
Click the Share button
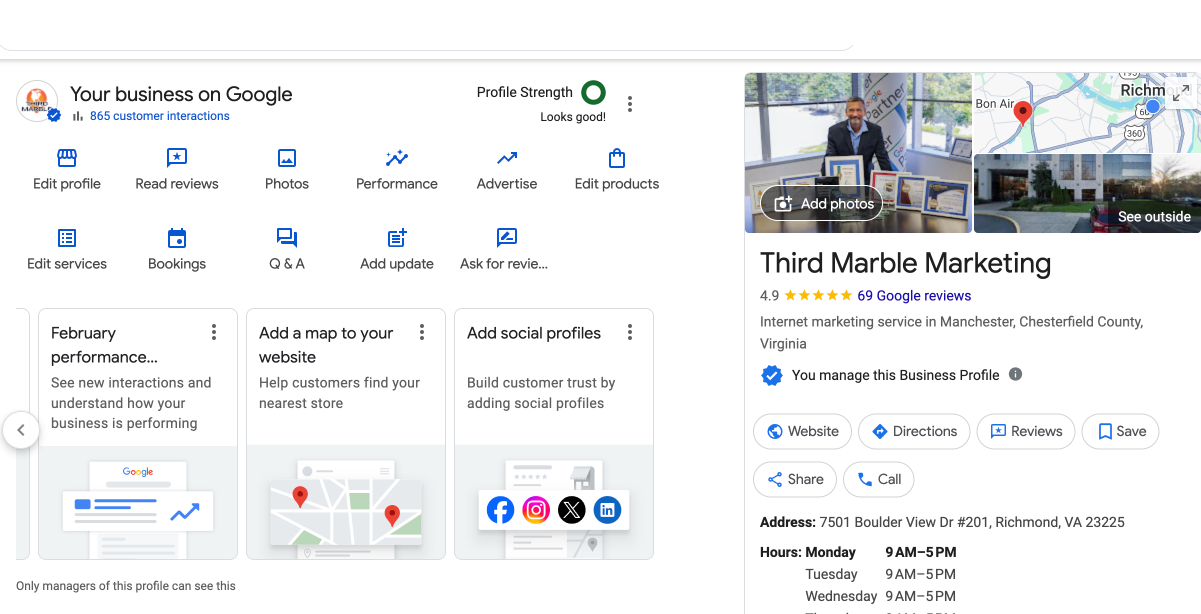tap(795, 479)
